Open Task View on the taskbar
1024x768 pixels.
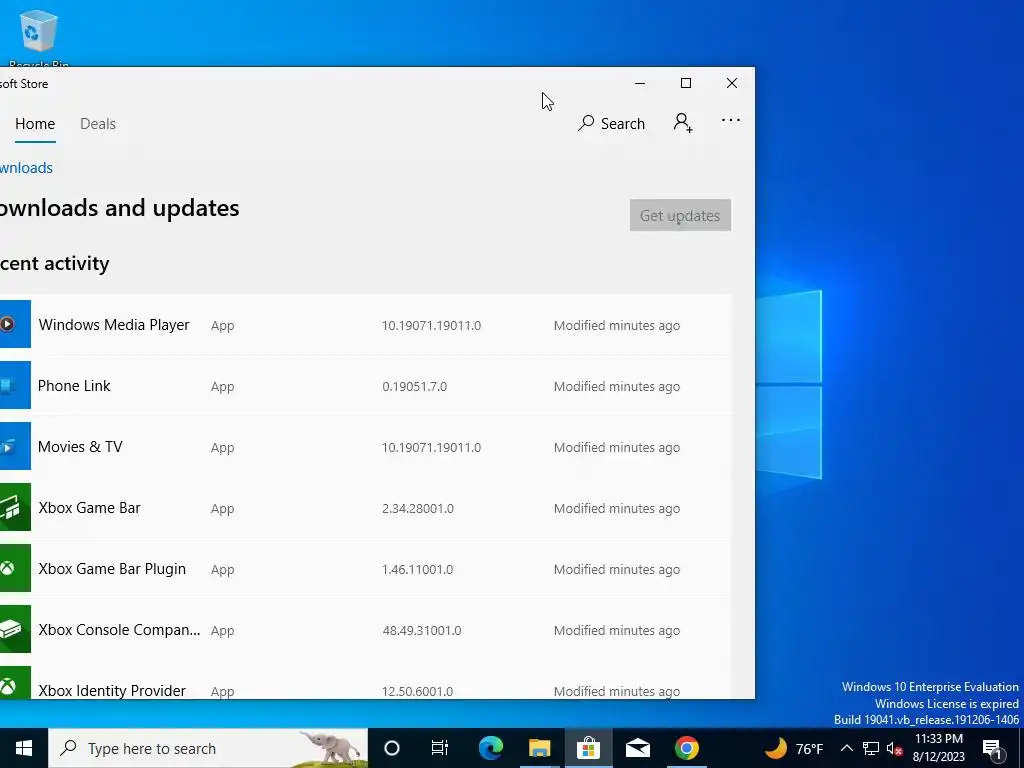click(x=440, y=748)
